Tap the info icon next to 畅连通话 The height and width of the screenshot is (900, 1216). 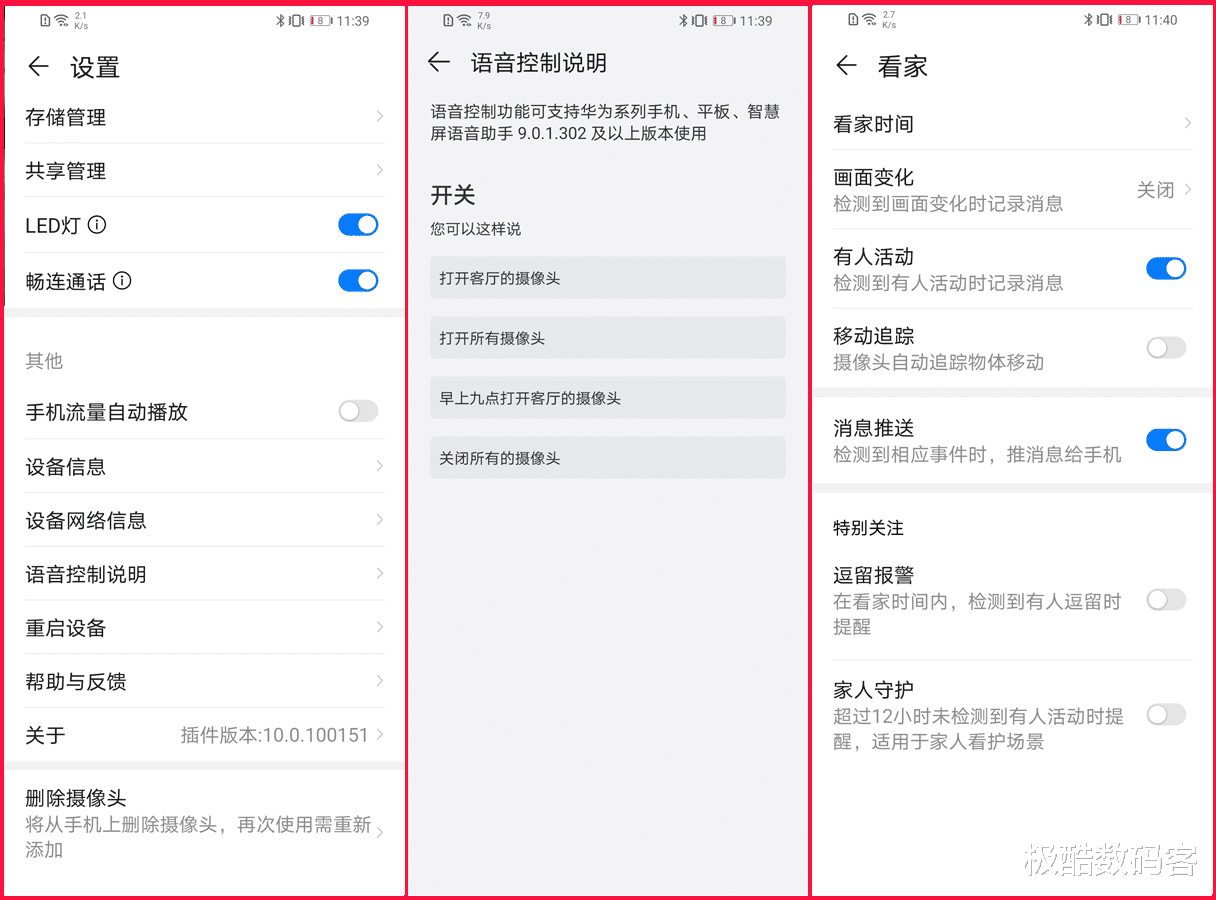point(124,281)
